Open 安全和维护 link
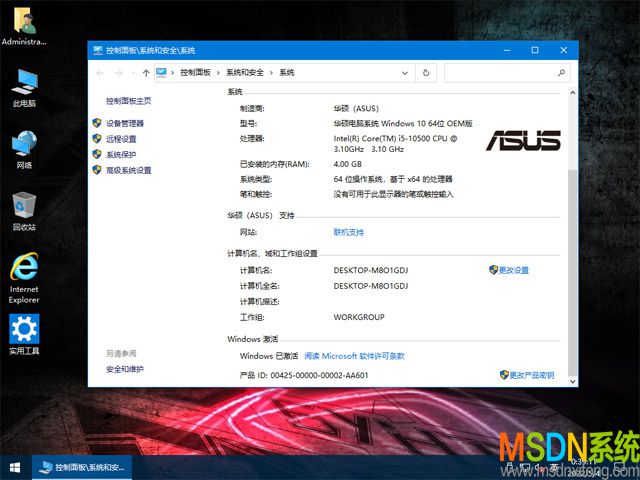 click(x=125, y=369)
